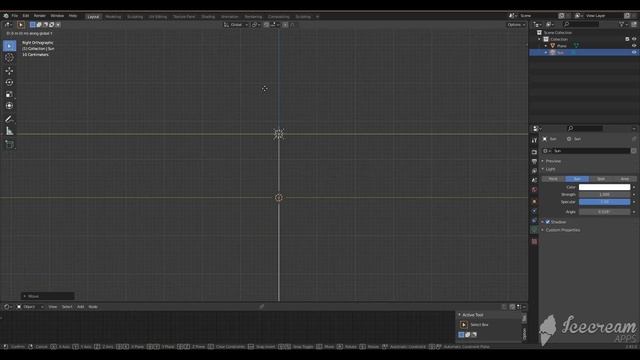
Task: Collapse the Light panel
Action: click(x=551, y=169)
